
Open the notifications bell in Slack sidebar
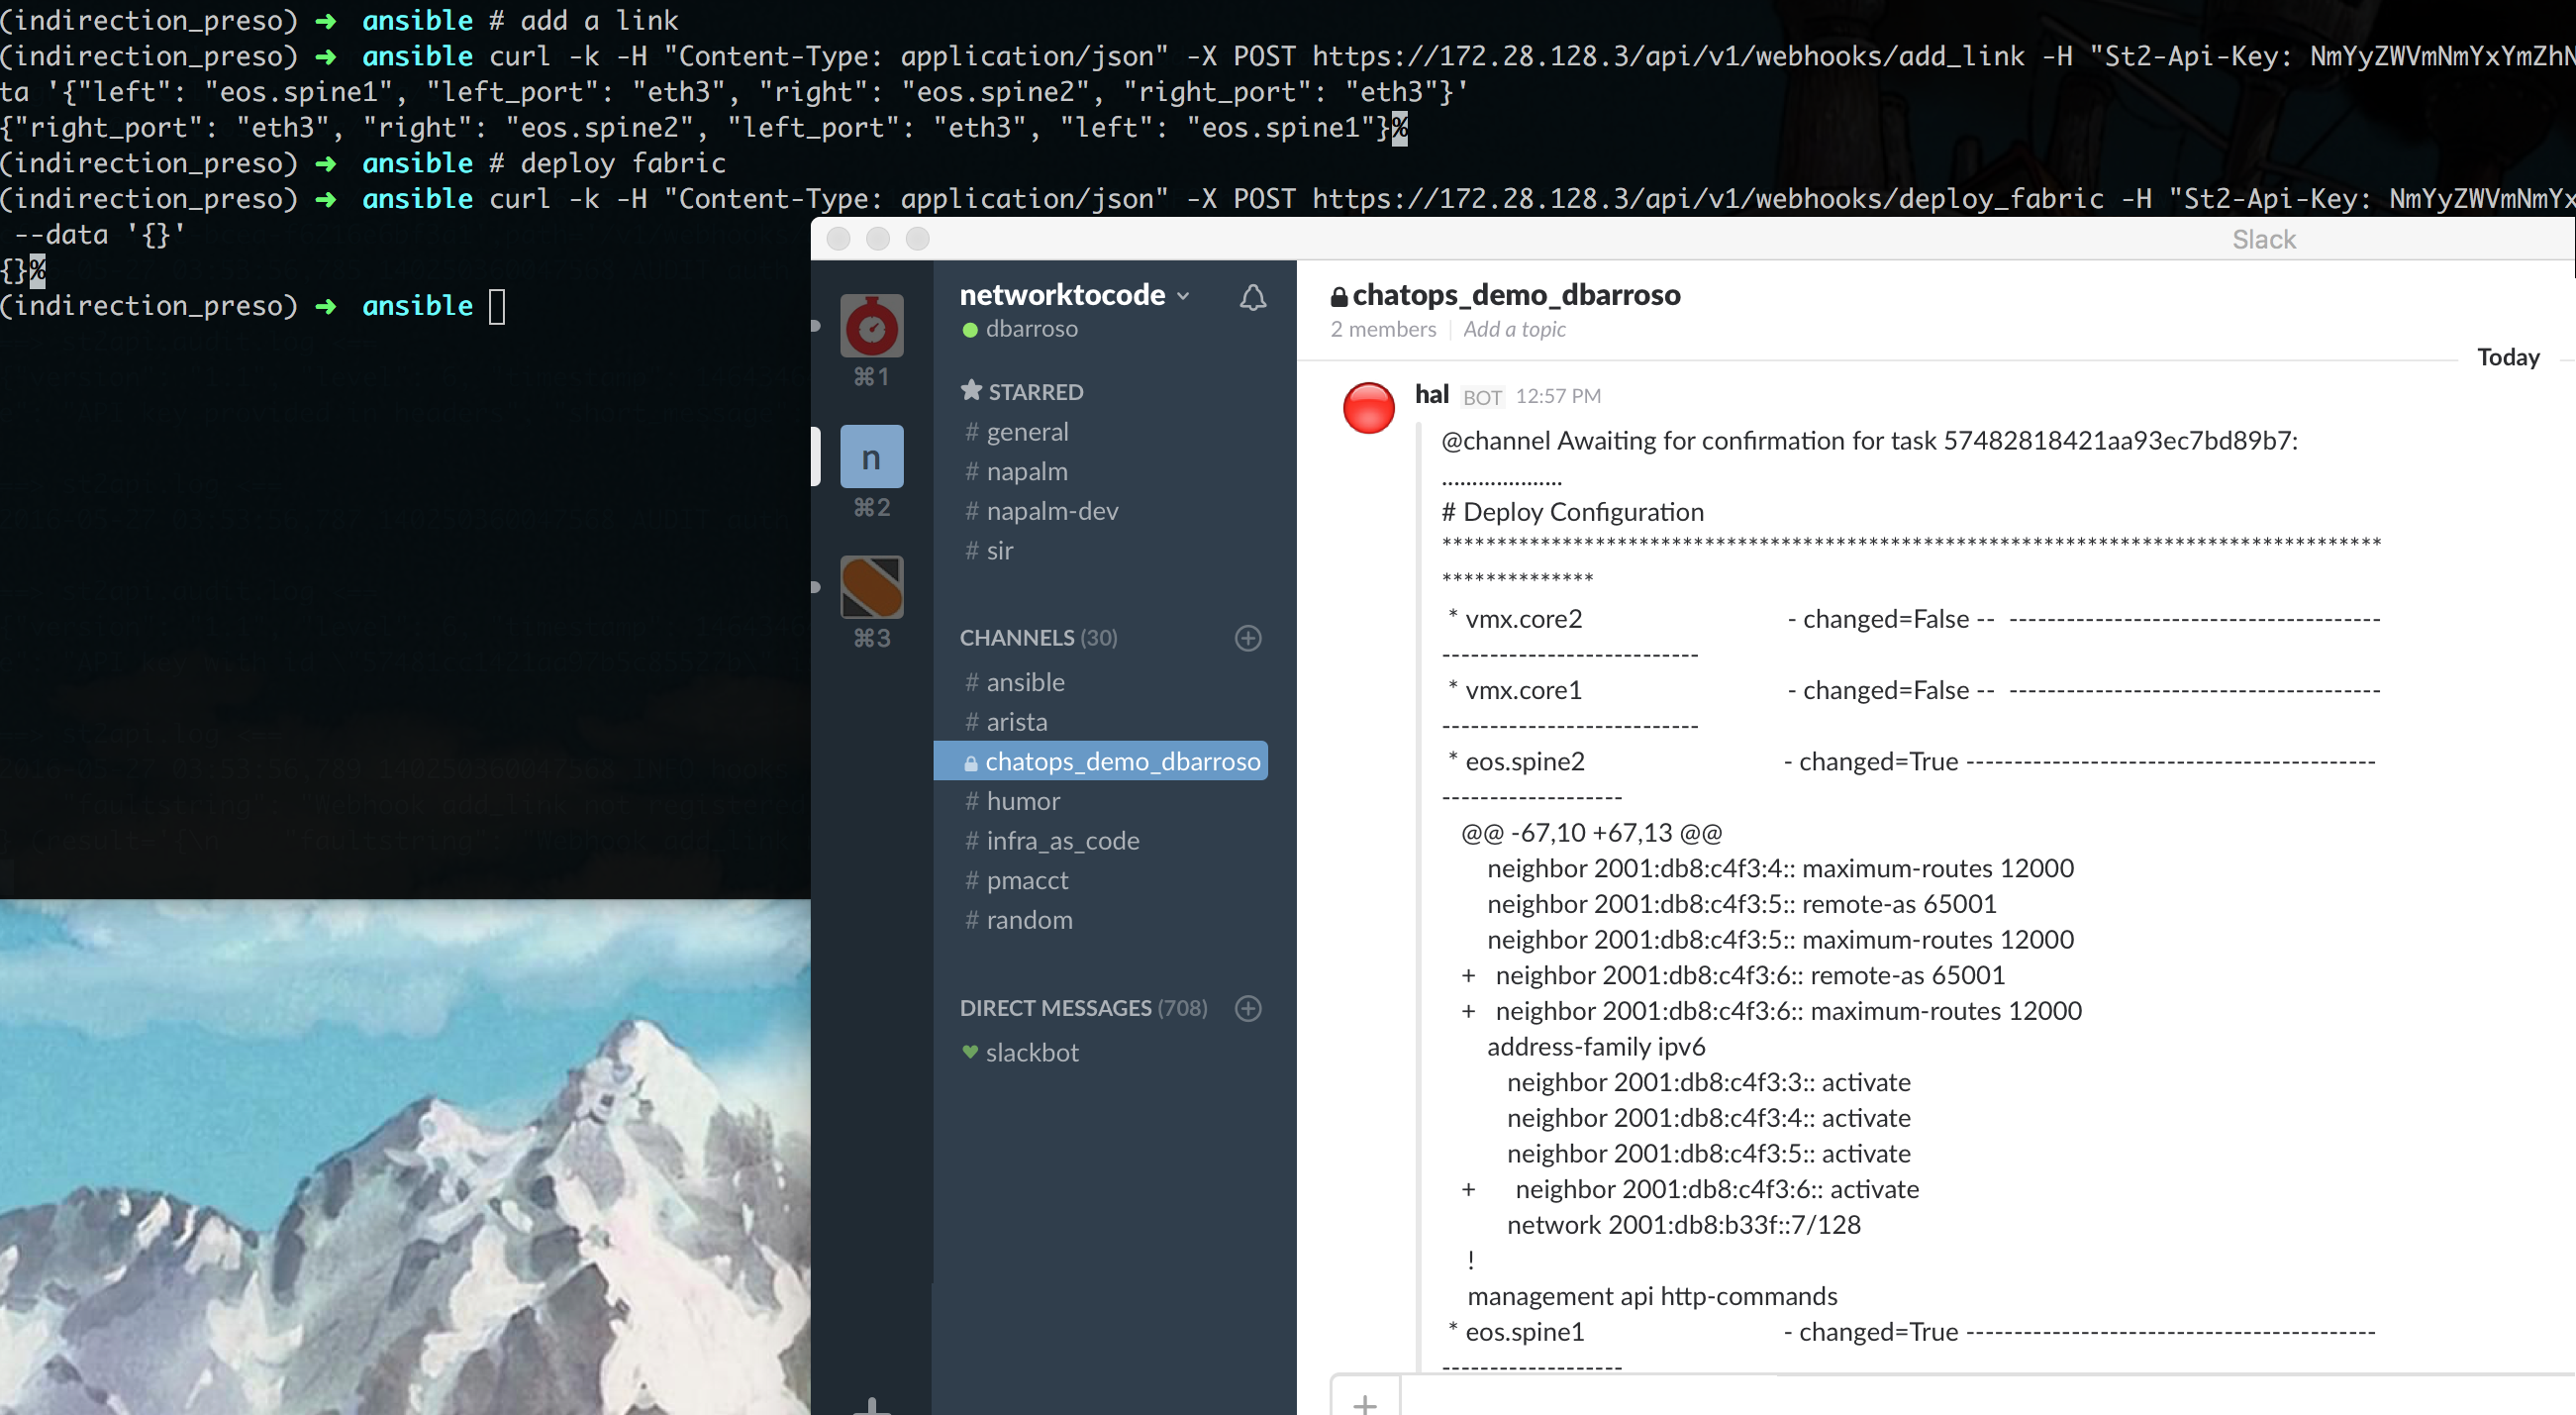[x=1253, y=298]
